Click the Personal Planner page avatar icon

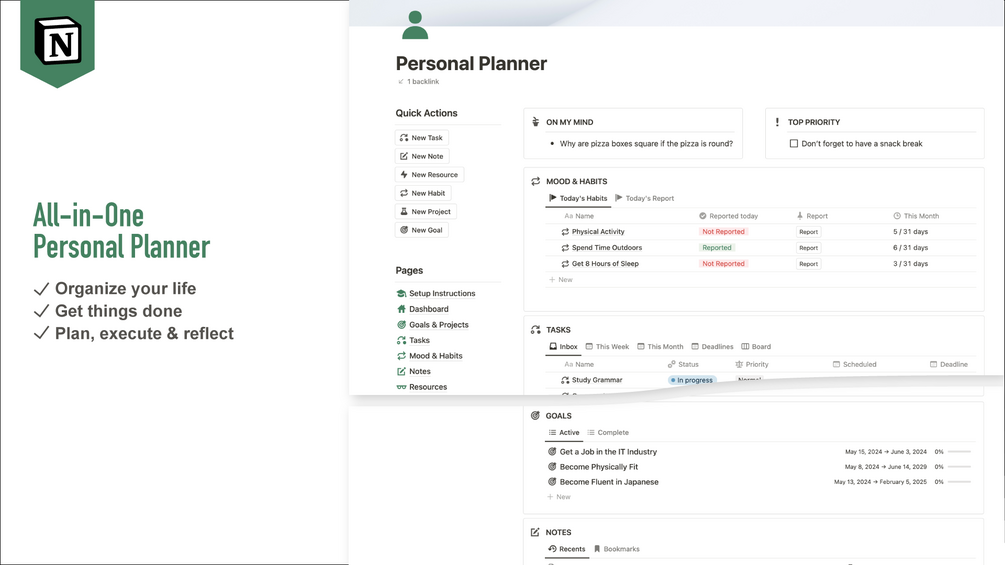(x=415, y=25)
